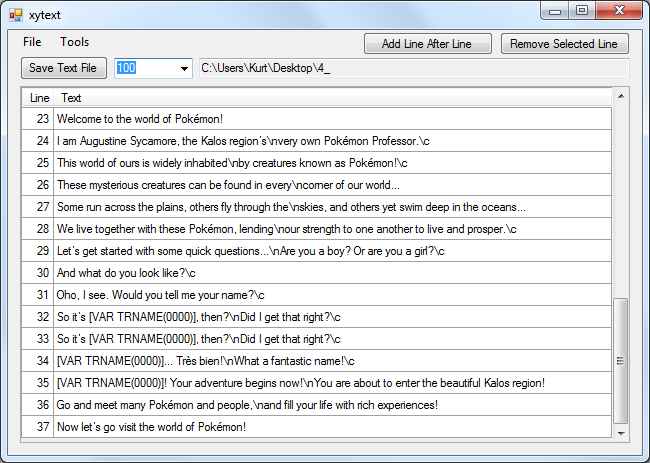Open the Tools menu
This screenshot has width=650, height=463.
coord(74,42)
